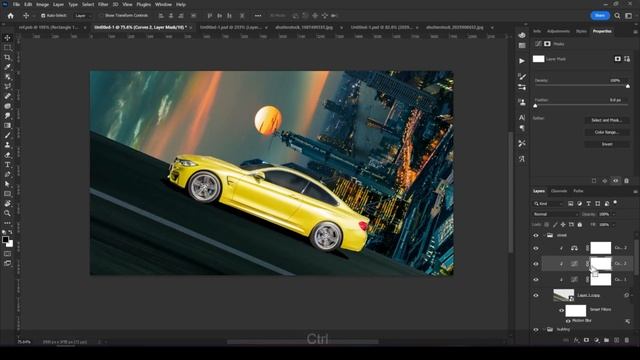Open the Character panel icon
This screenshot has width=640, height=360.
522,118
